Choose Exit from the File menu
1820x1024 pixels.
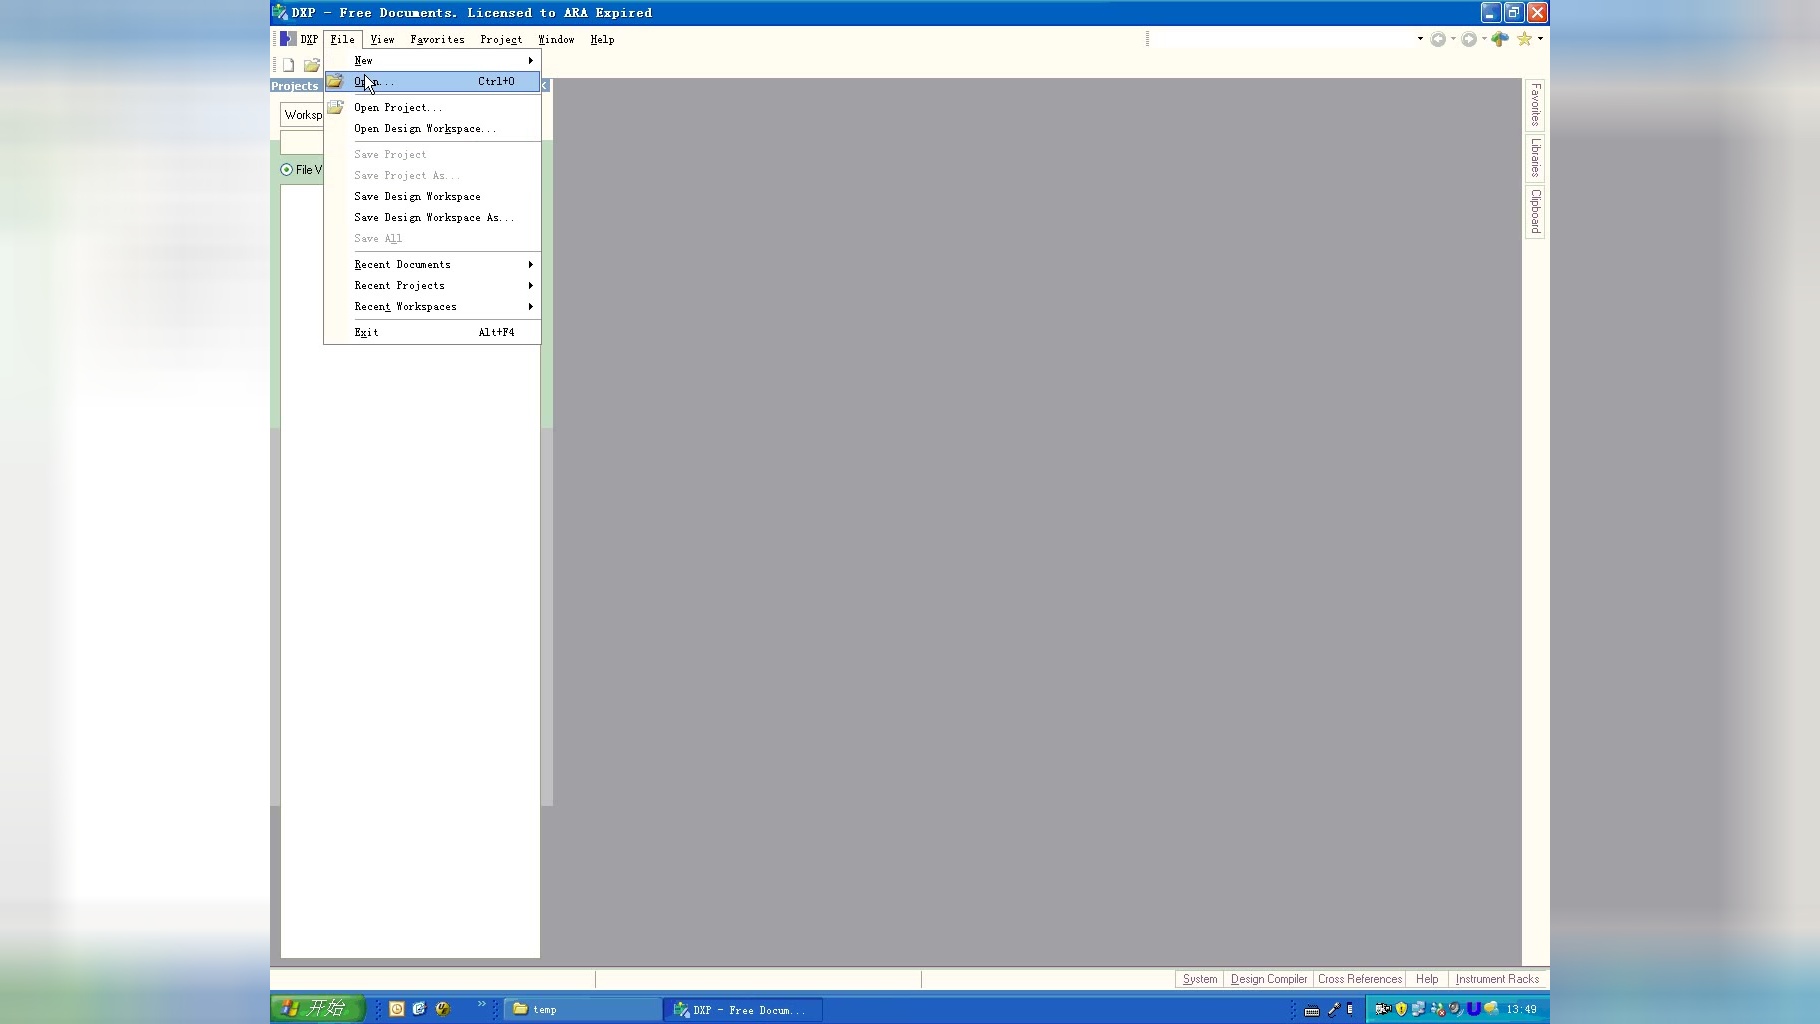point(432,332)
